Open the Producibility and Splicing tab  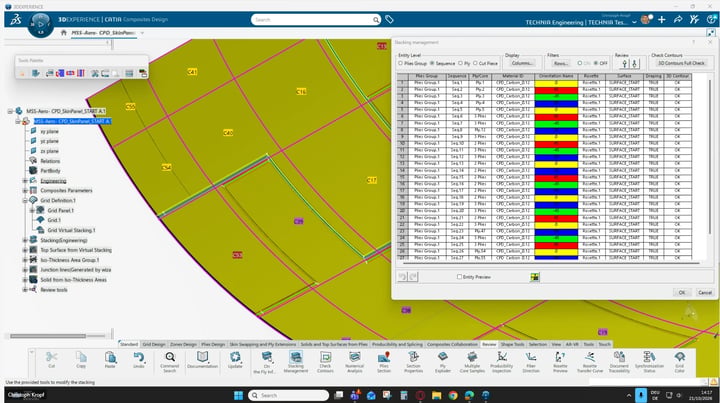point(397,344)
